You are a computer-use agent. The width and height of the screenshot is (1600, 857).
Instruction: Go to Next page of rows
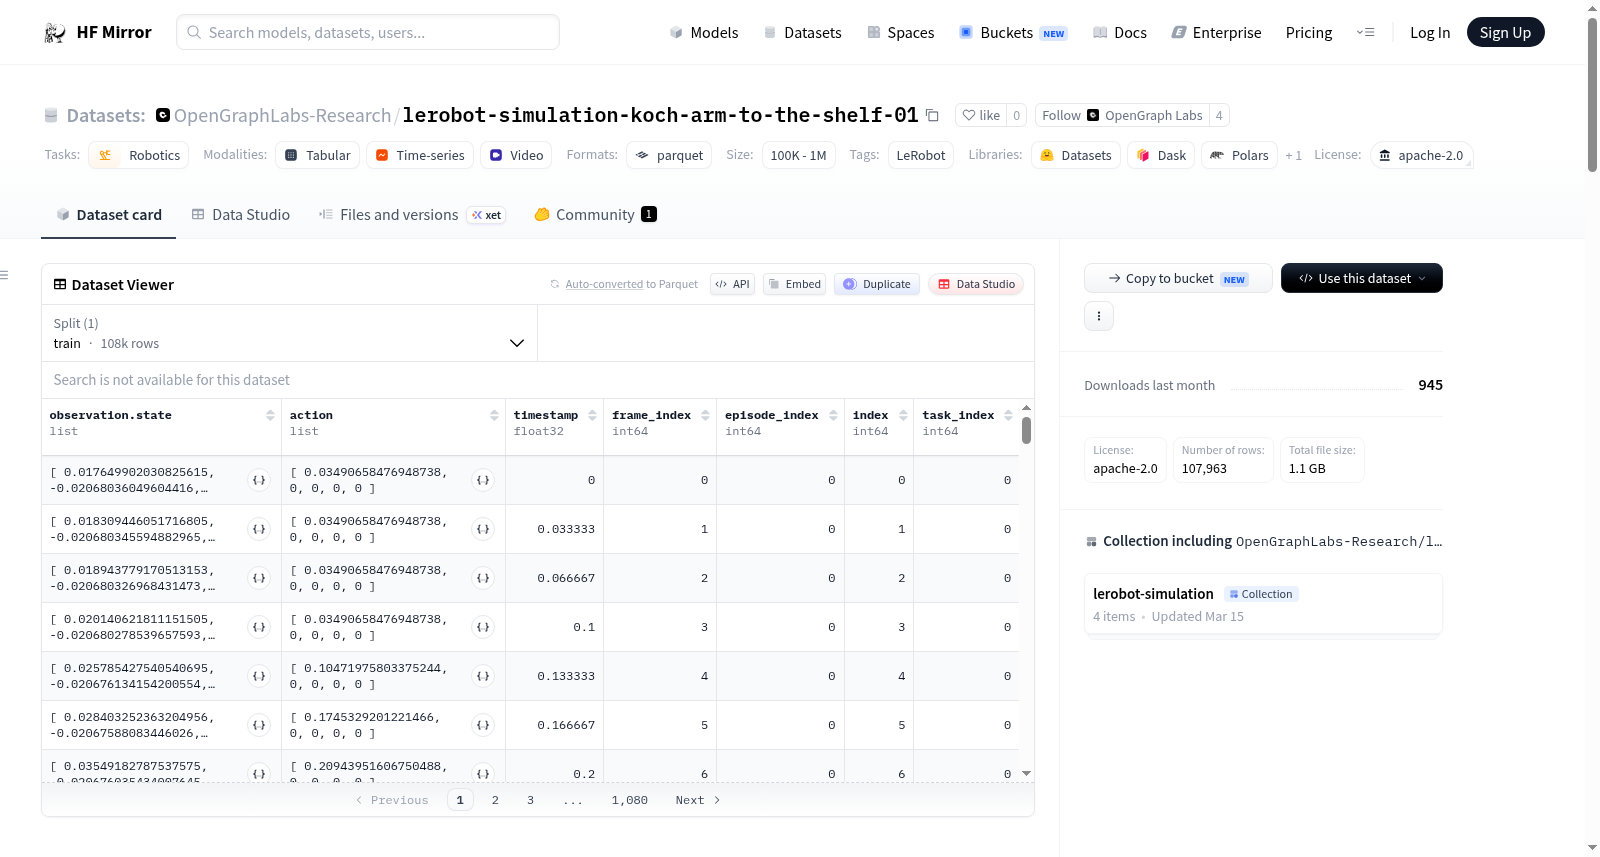[698, 800]
